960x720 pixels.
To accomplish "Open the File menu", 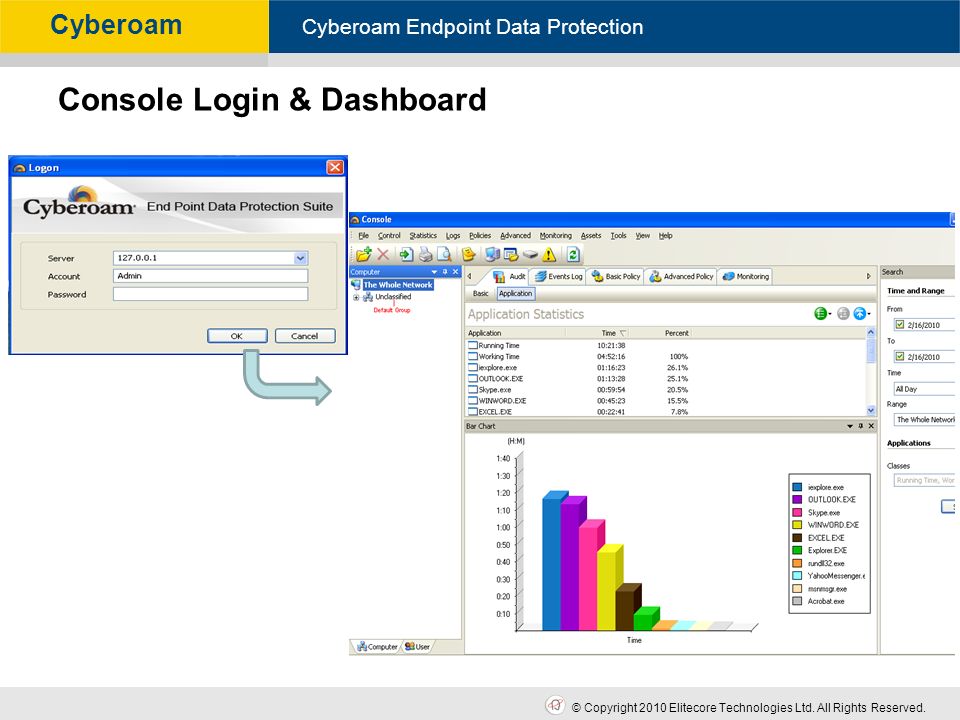I will pos(363,236).
